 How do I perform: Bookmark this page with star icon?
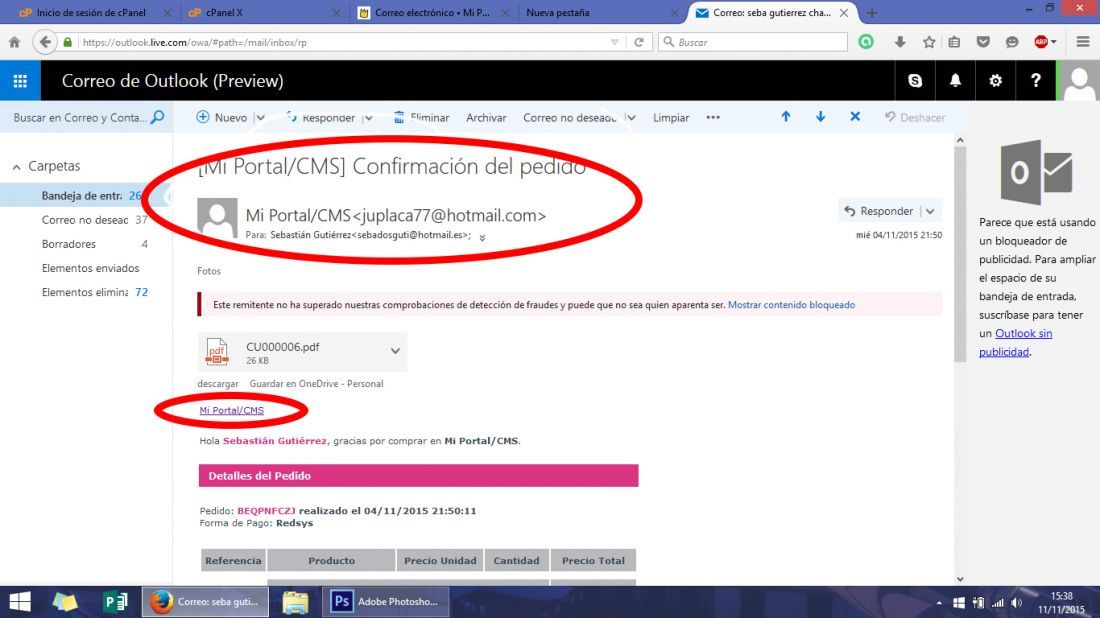tap(929, 42)
